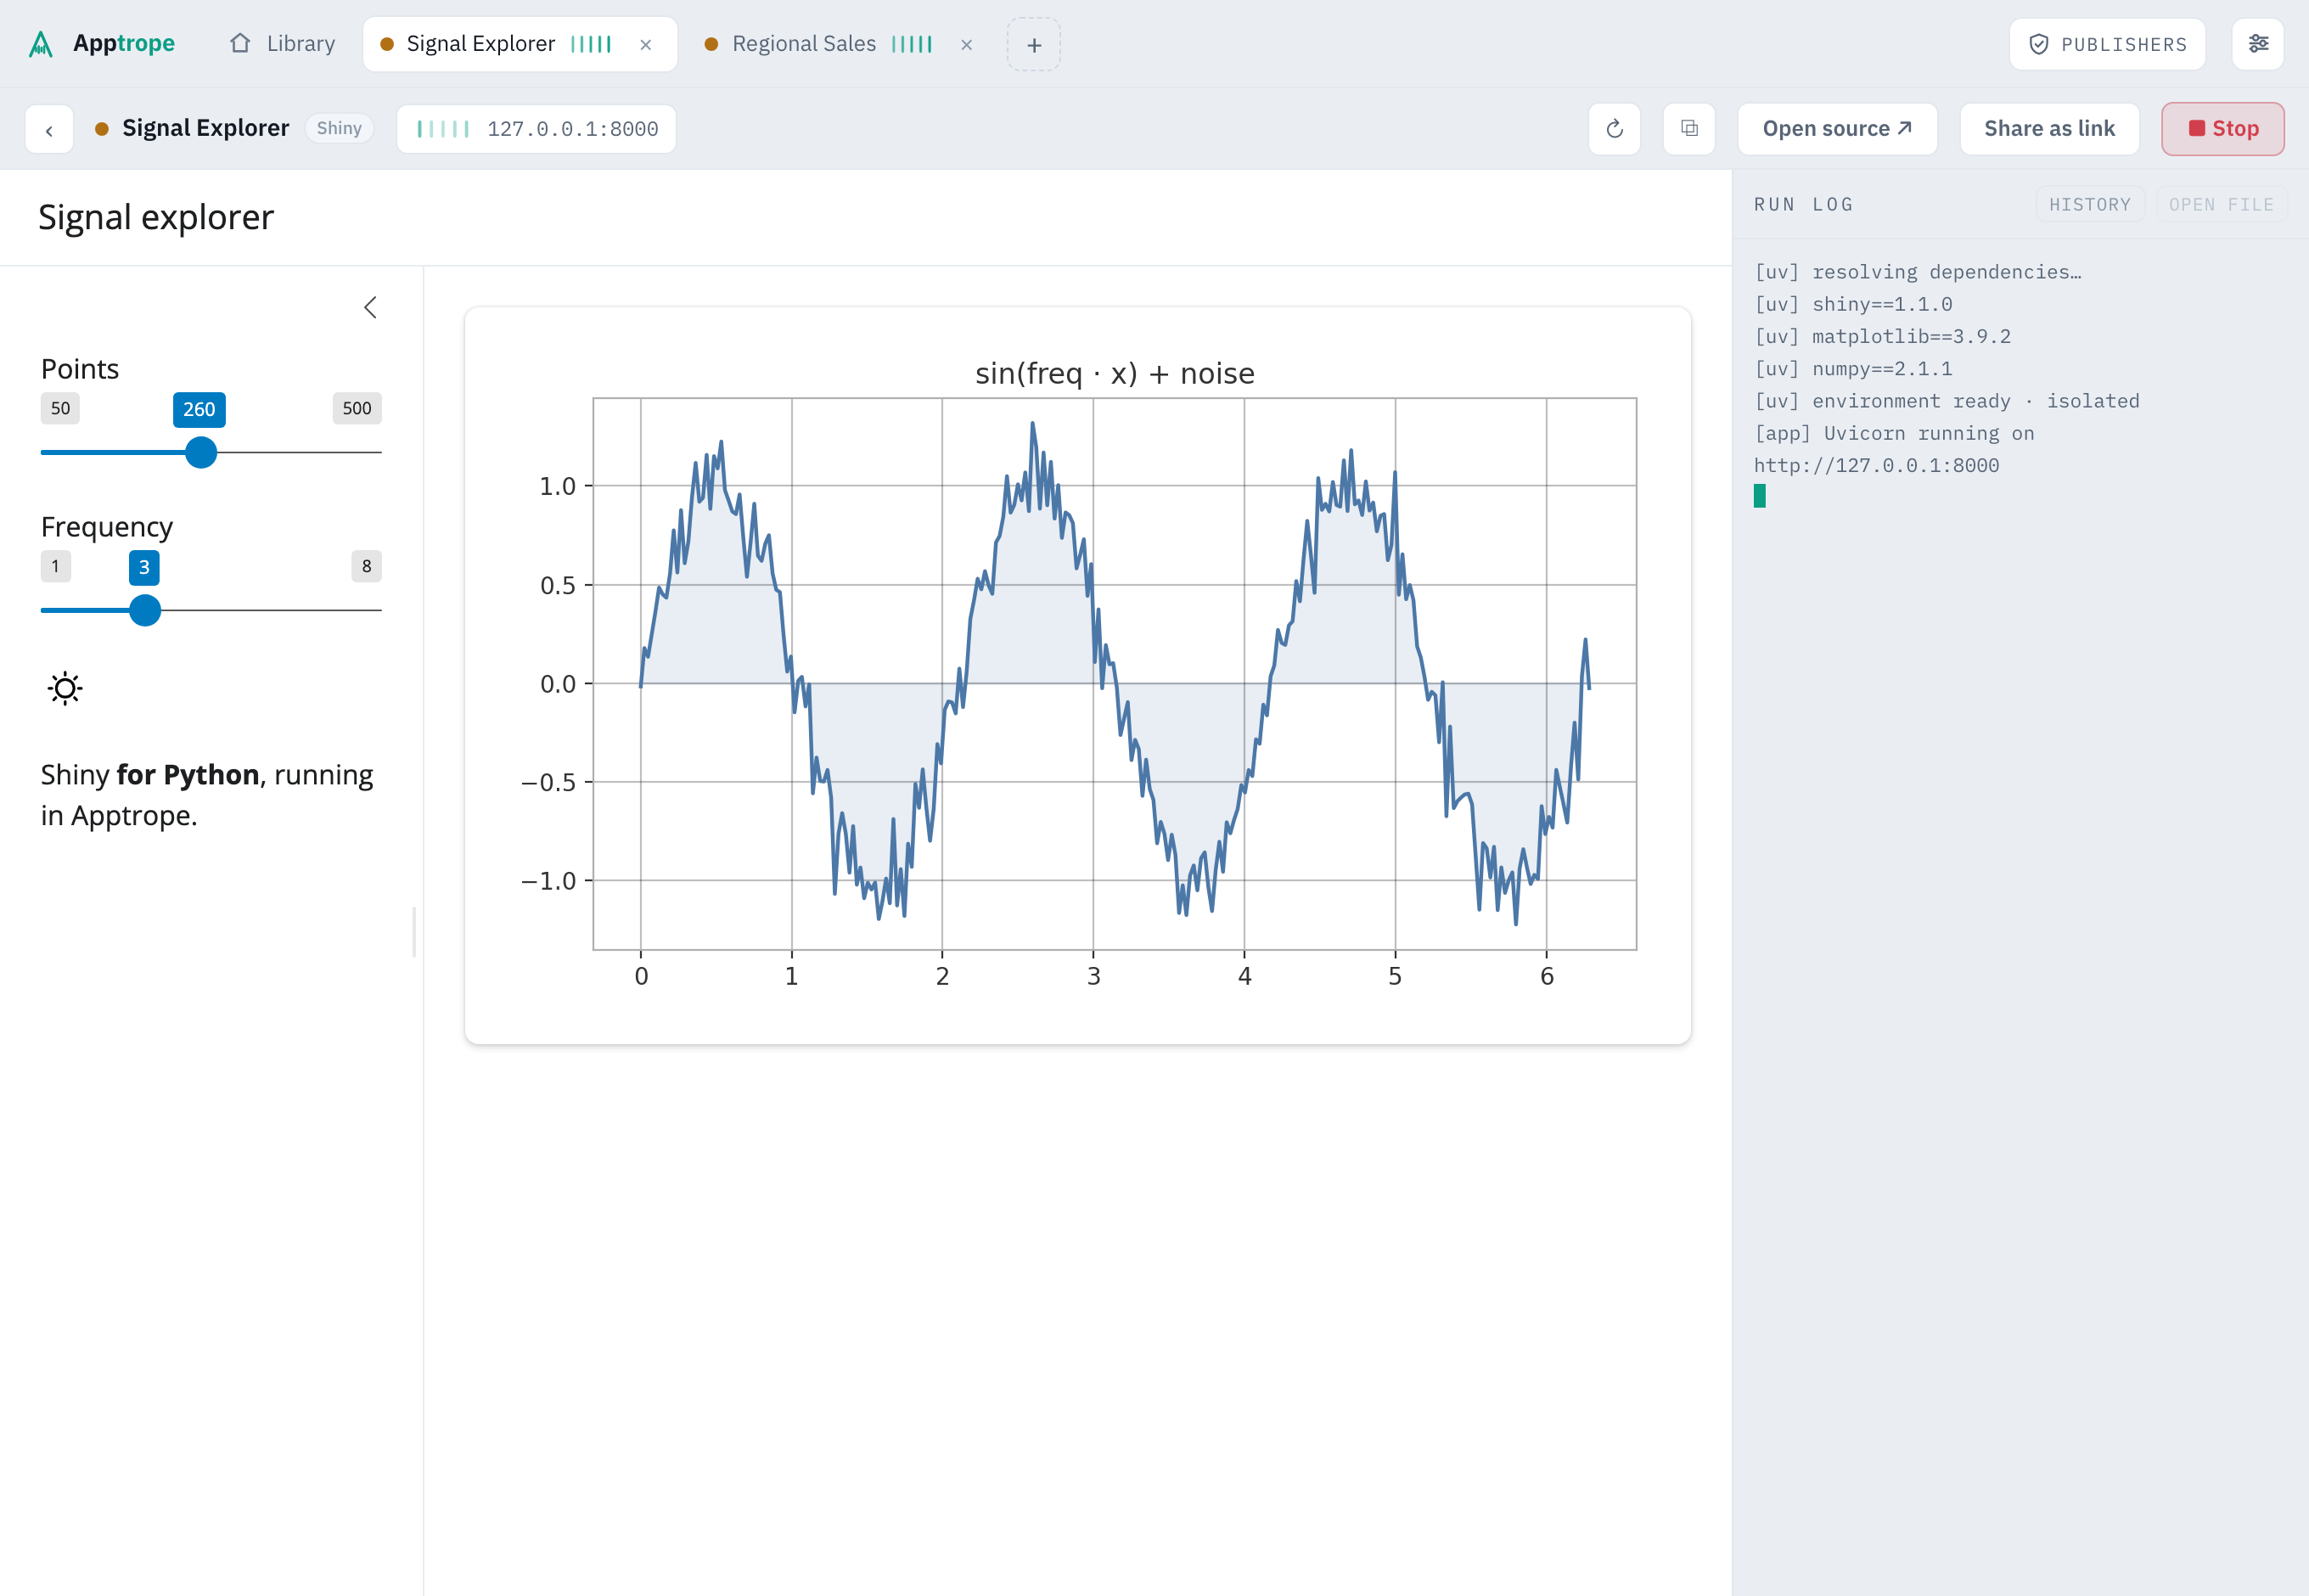Click the environment ready · isolated log line
The height and width of the screenshot is (1596, 2309).
click(x=1946, y=401)
